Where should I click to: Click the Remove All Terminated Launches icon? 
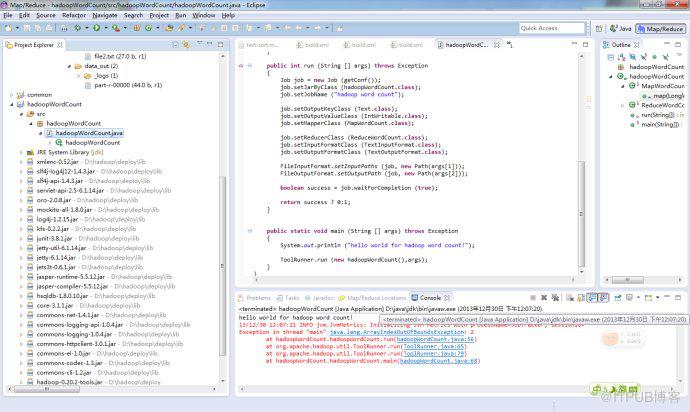(555, 298)
